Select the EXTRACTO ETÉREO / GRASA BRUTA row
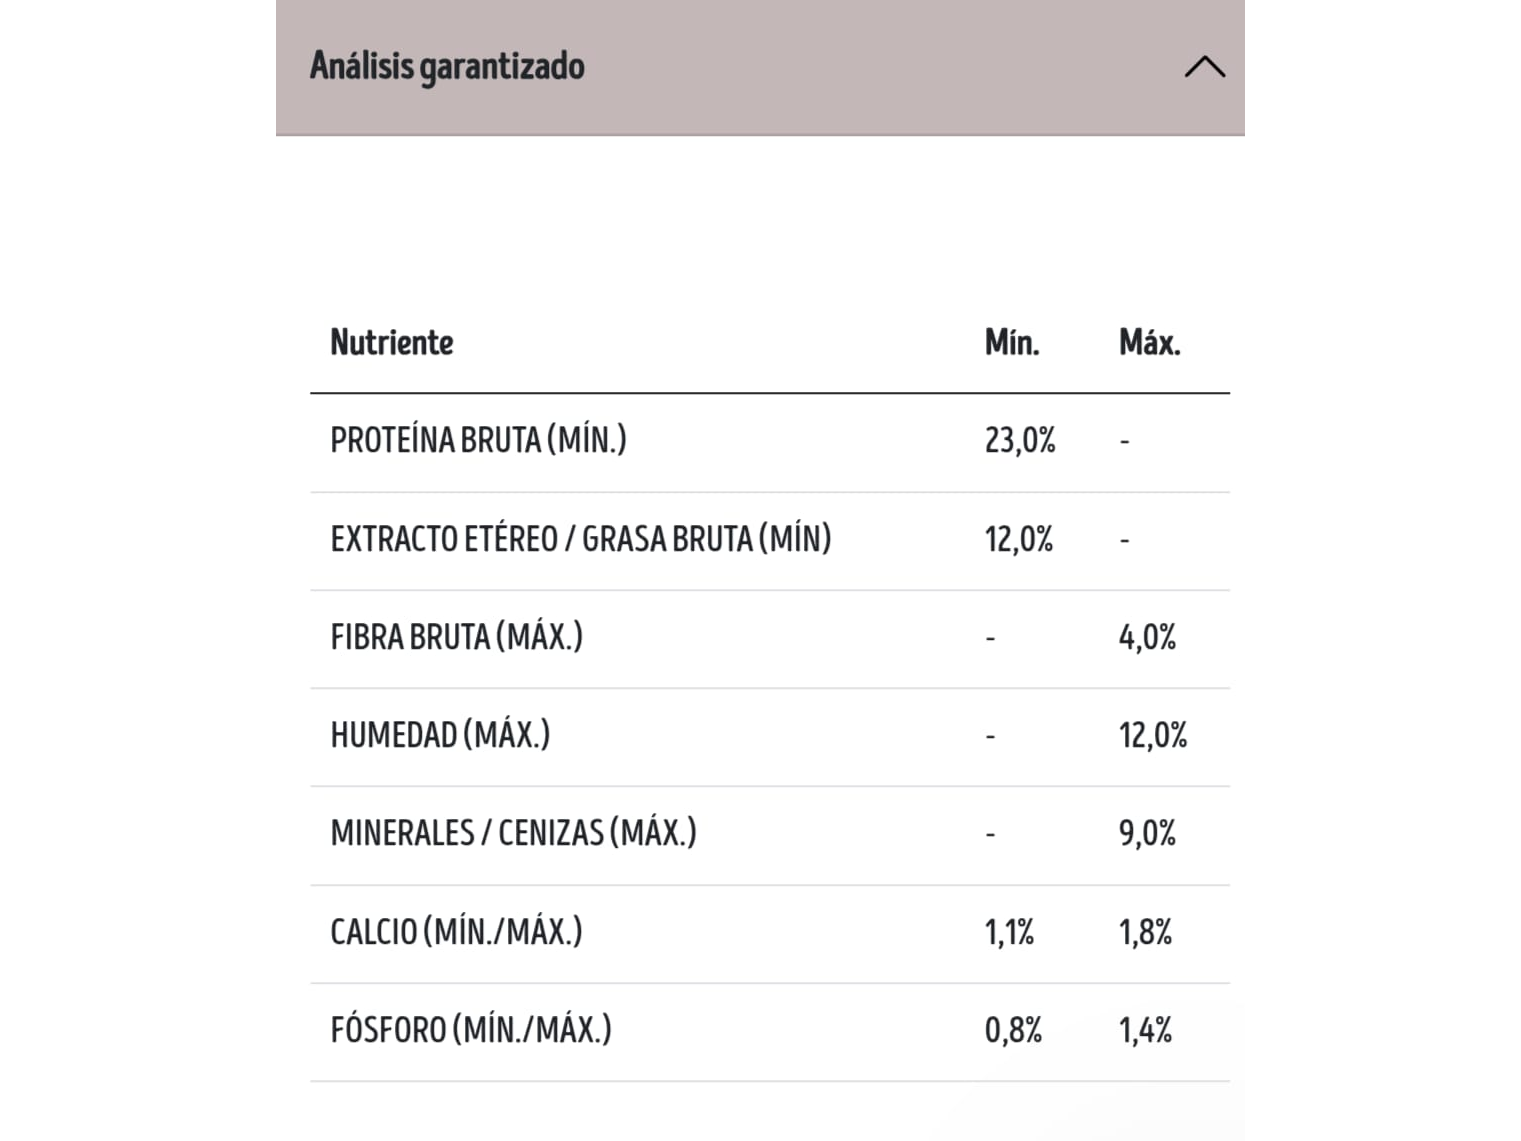Screen dimensions: 1521x1141 point(770,540)
